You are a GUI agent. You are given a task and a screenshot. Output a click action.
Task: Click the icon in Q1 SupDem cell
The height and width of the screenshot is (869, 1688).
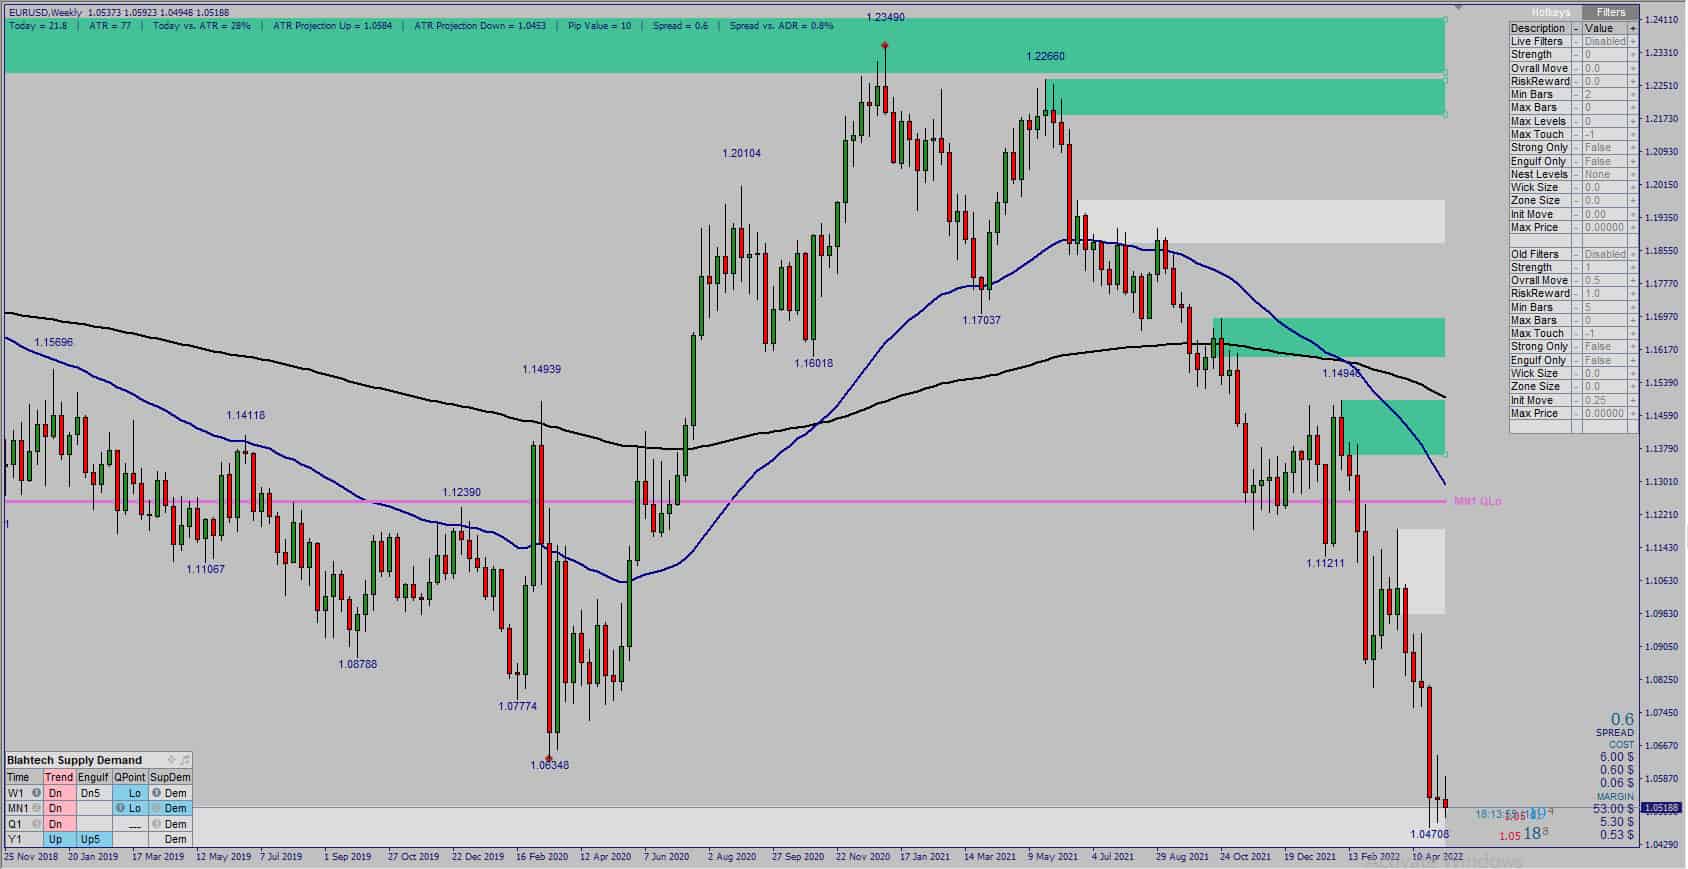pyautogui.click(x=156, y=824)
